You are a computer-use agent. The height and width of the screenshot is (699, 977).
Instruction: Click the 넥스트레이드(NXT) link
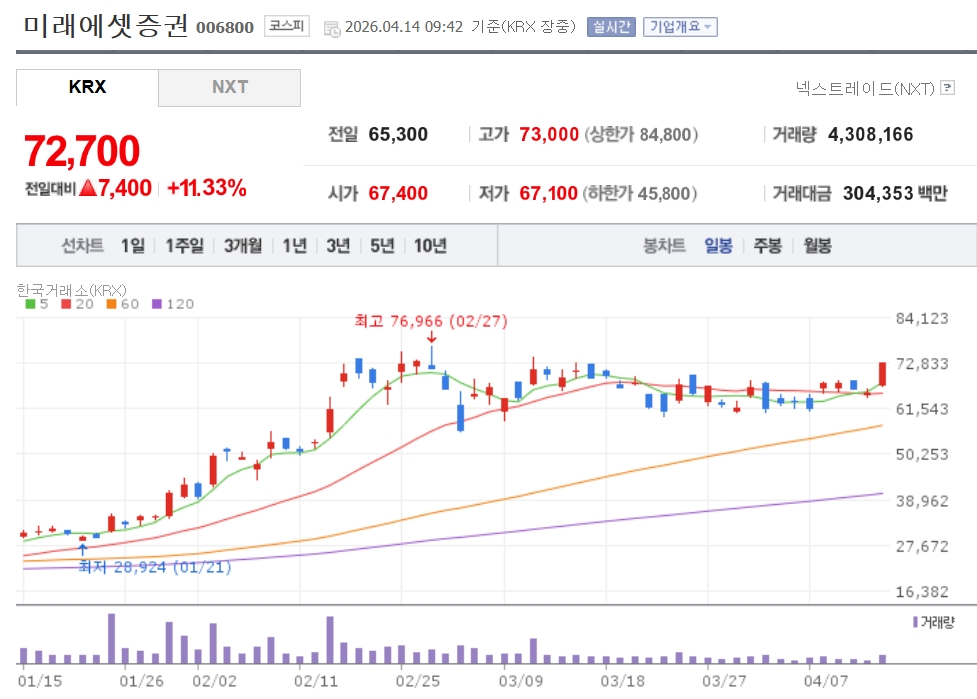[865, 88]
